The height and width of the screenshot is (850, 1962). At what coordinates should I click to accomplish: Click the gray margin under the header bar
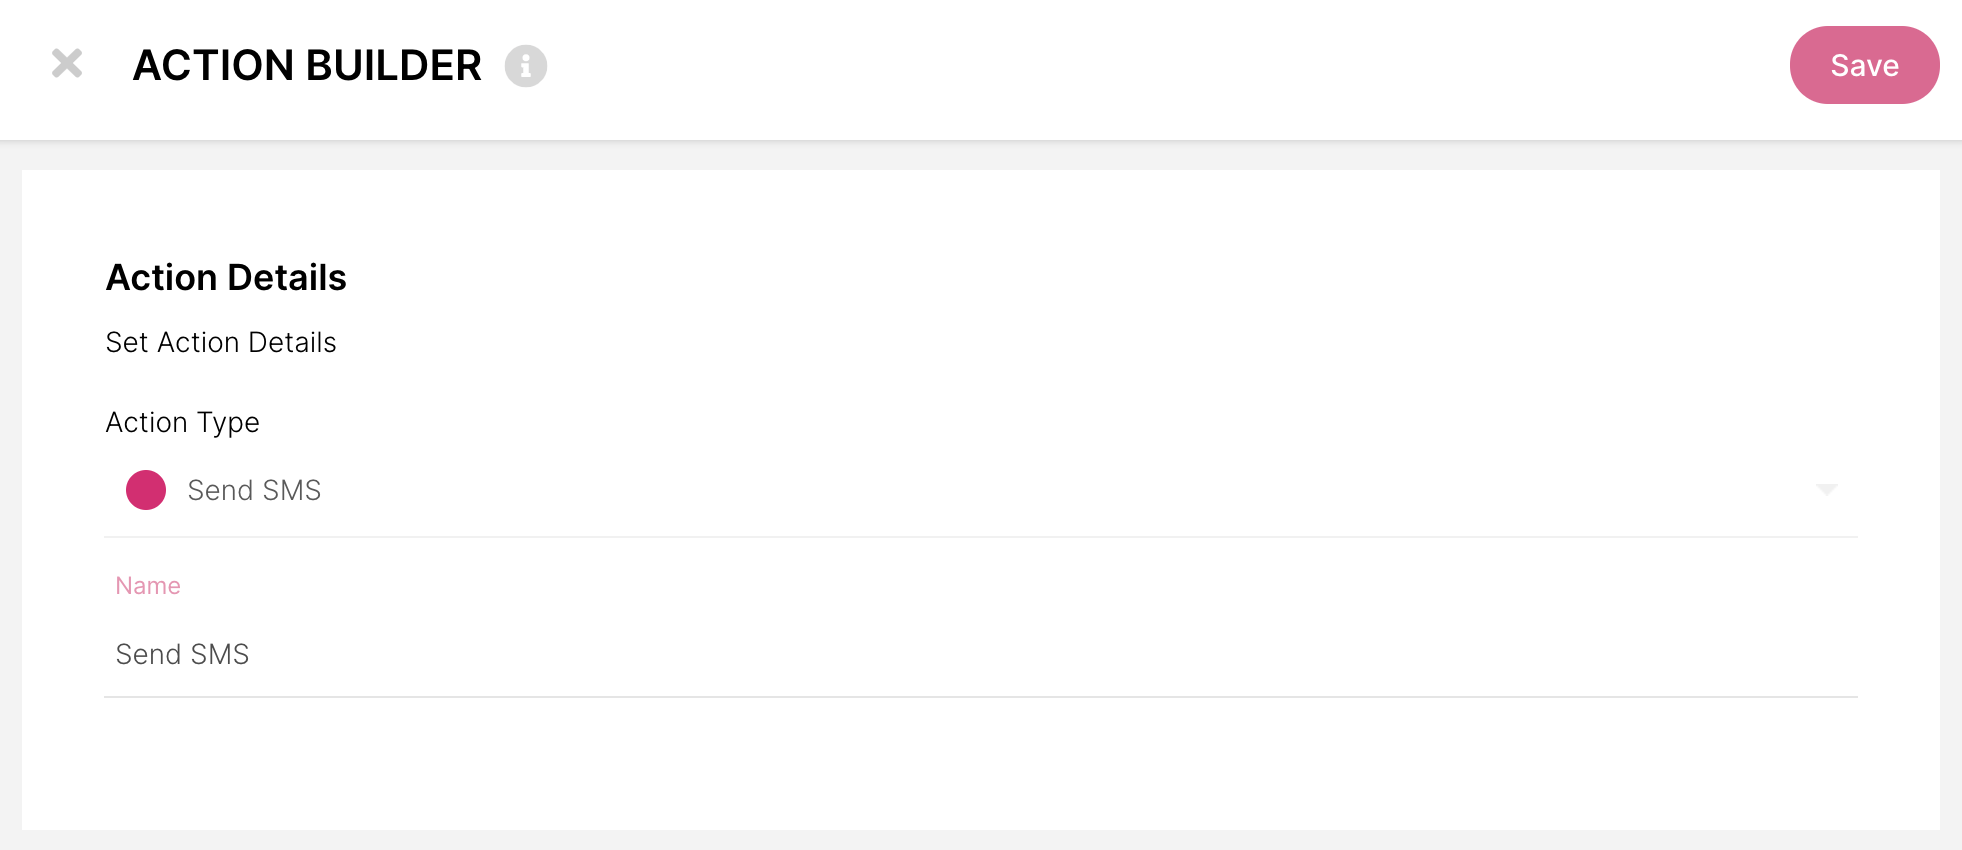click(x=981, y=155)
